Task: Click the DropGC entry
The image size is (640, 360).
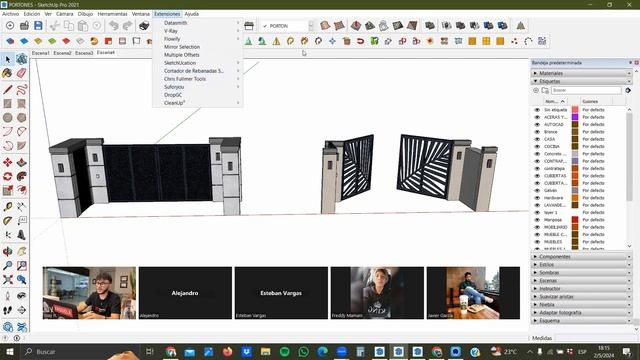Action: click(198, 95)
